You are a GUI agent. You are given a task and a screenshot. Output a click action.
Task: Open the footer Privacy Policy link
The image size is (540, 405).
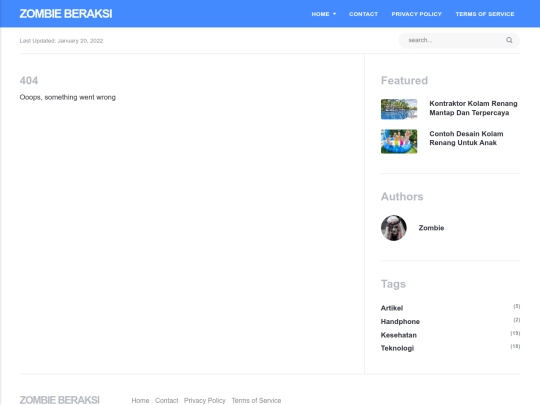click(205, 401)
